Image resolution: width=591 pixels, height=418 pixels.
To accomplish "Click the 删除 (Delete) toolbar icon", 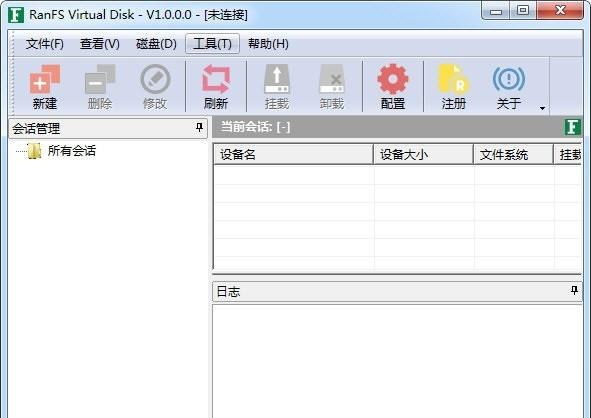I will [100, 79].
